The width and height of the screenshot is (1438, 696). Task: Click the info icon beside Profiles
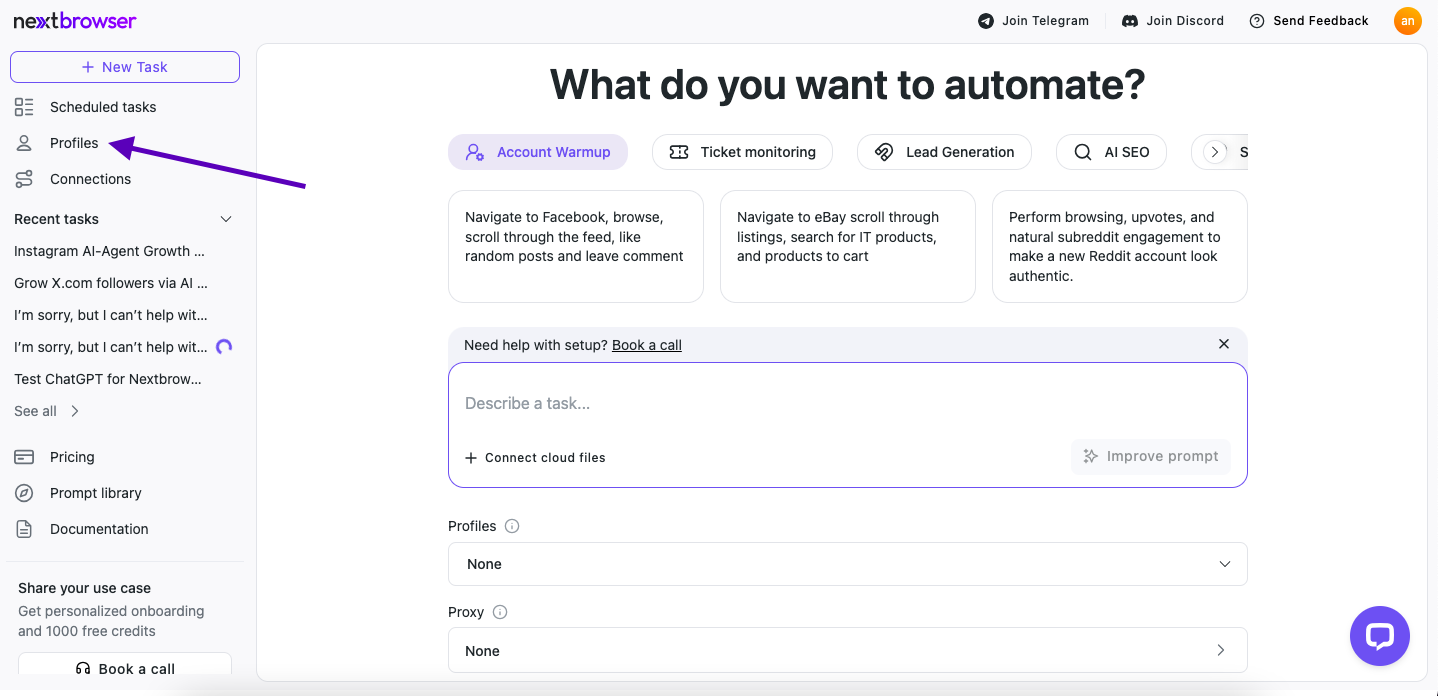click(512, 526)
